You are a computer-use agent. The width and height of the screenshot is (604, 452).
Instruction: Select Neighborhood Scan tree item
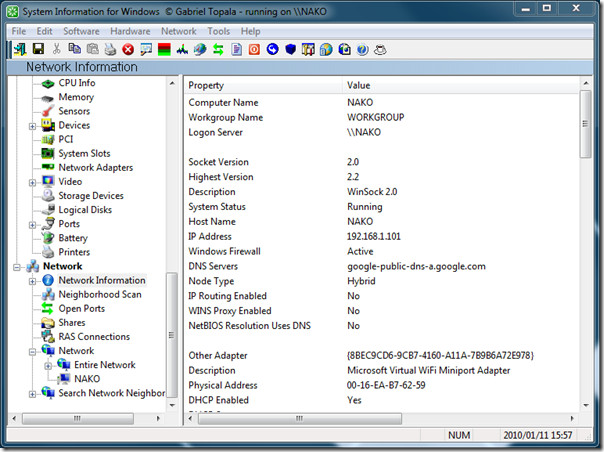(x=100, y=294)
